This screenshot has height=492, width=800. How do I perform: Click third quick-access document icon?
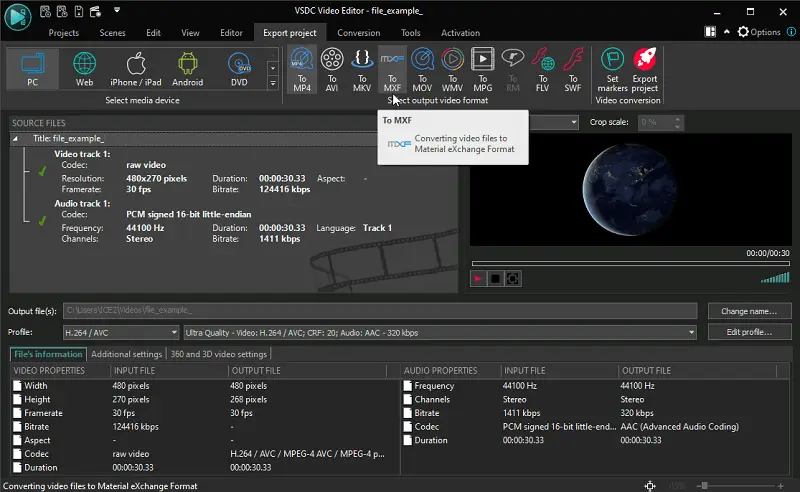[79, 11]
